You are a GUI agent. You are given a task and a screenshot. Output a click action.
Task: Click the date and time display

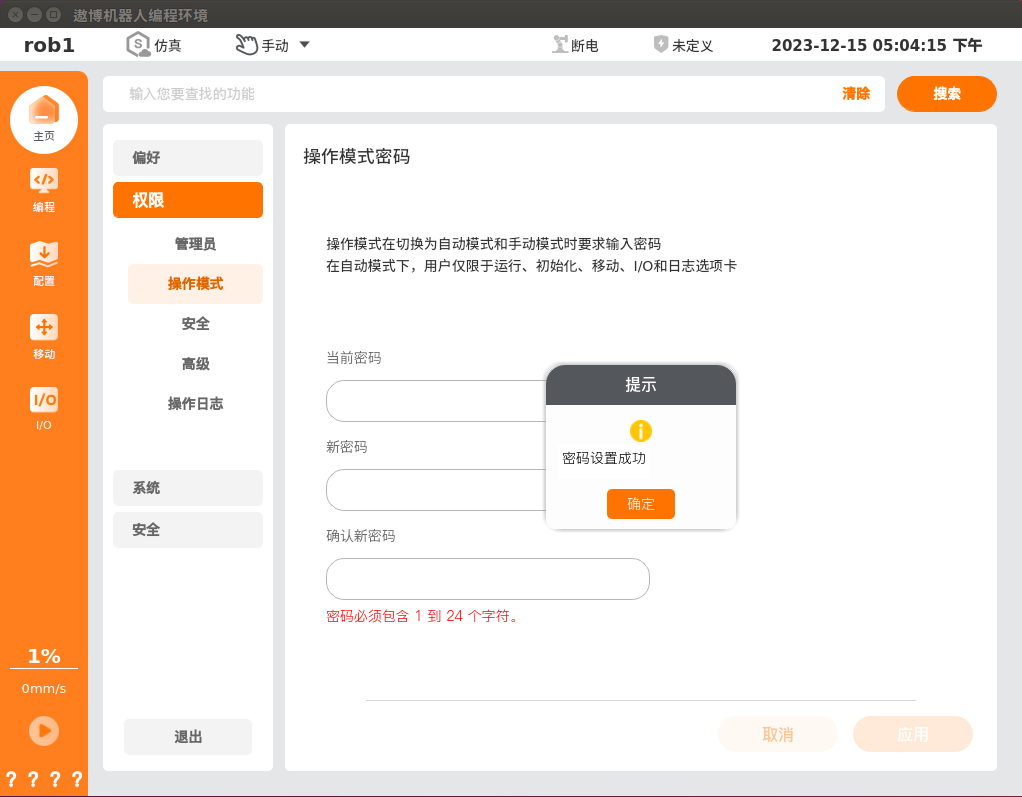coord(877,45)
